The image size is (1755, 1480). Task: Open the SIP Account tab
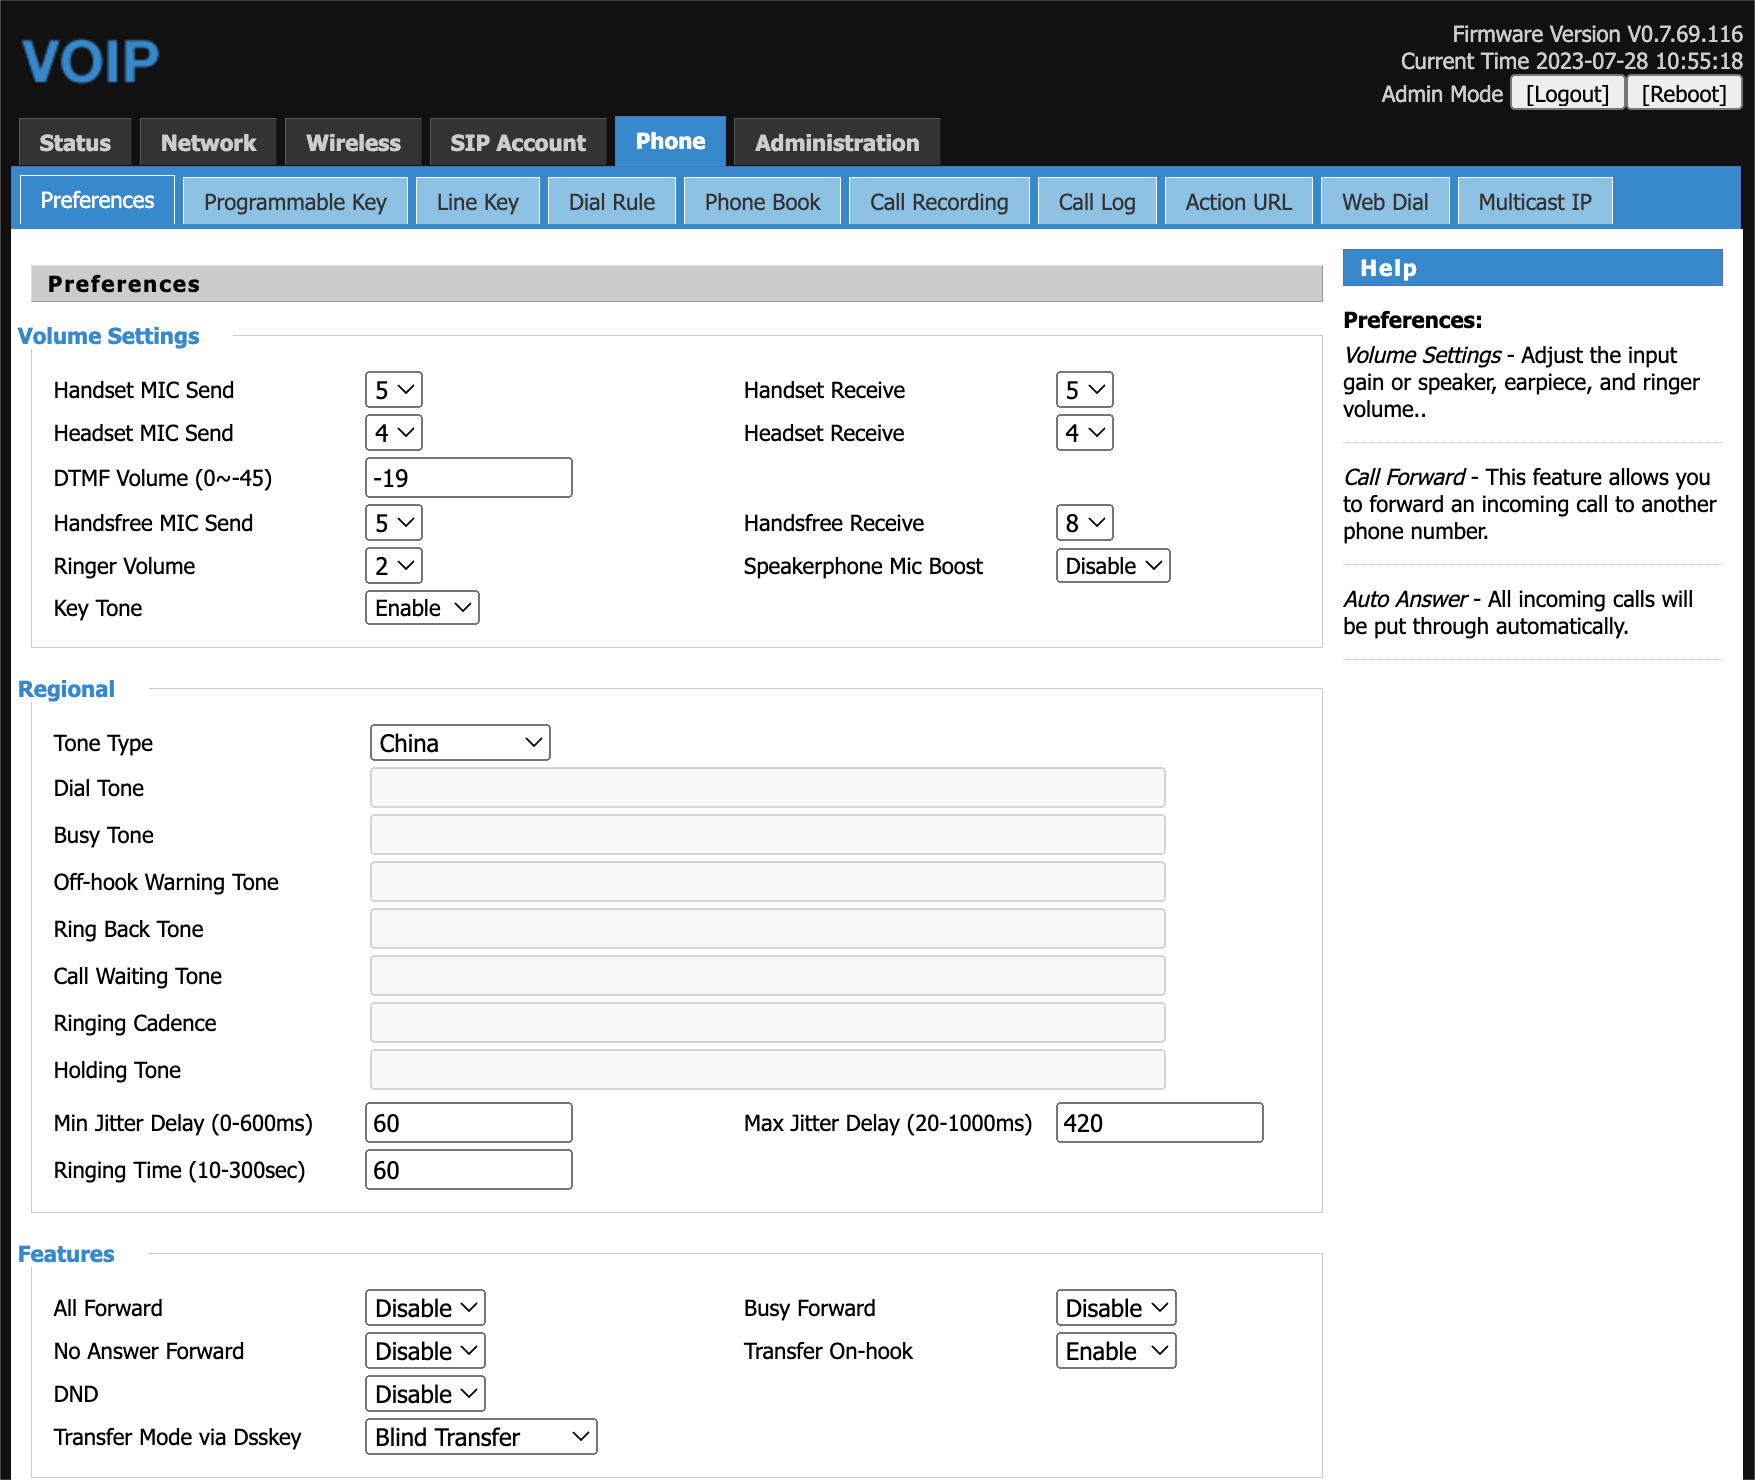[517, 143]
